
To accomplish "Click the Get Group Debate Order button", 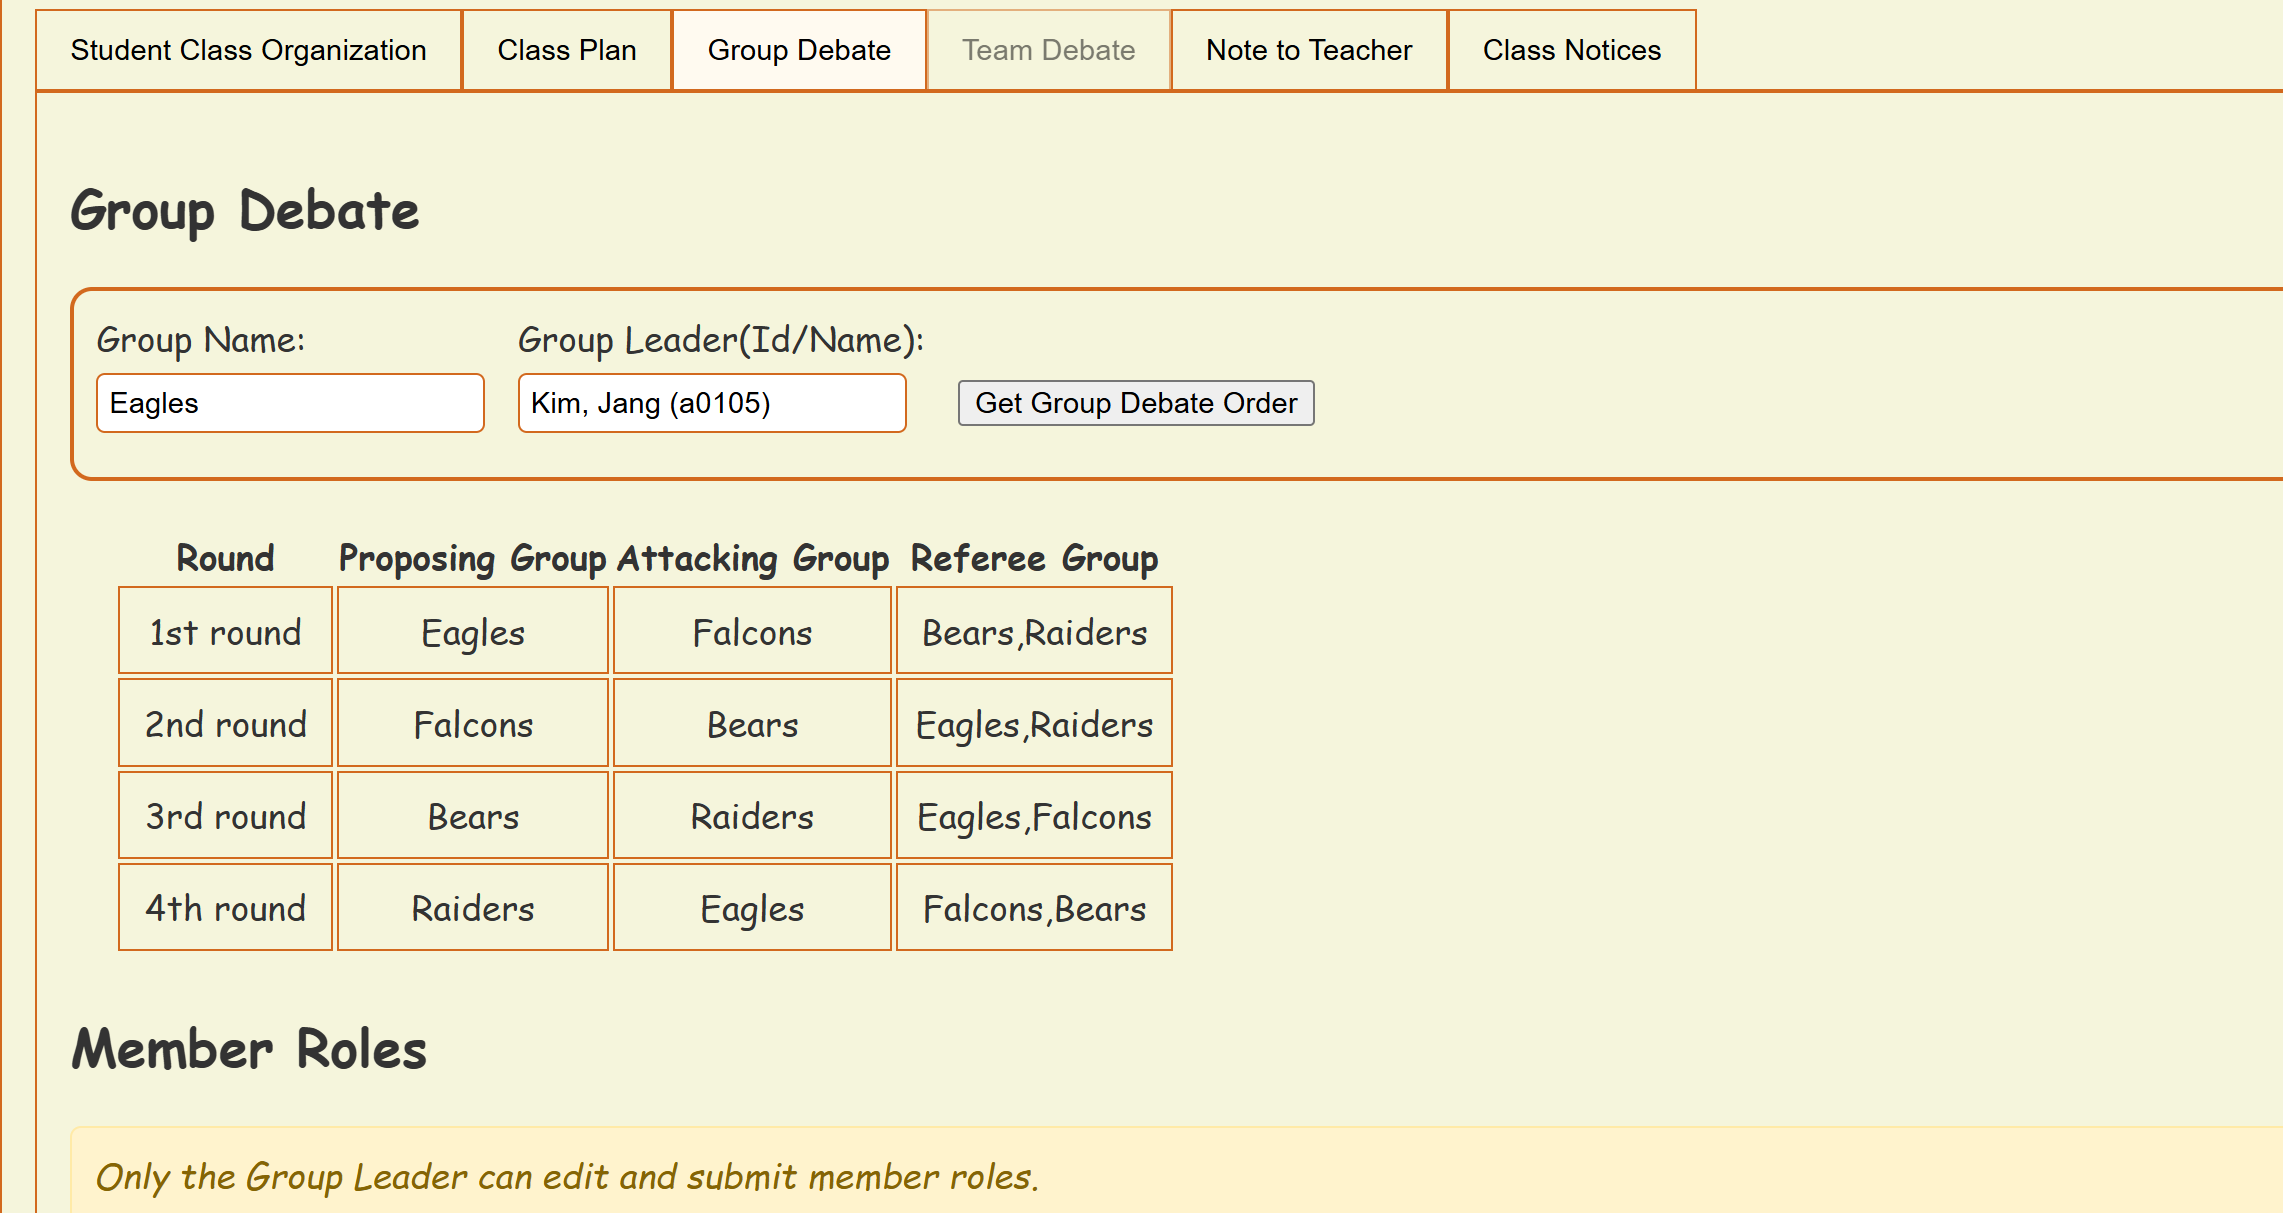I will 1136,403.
